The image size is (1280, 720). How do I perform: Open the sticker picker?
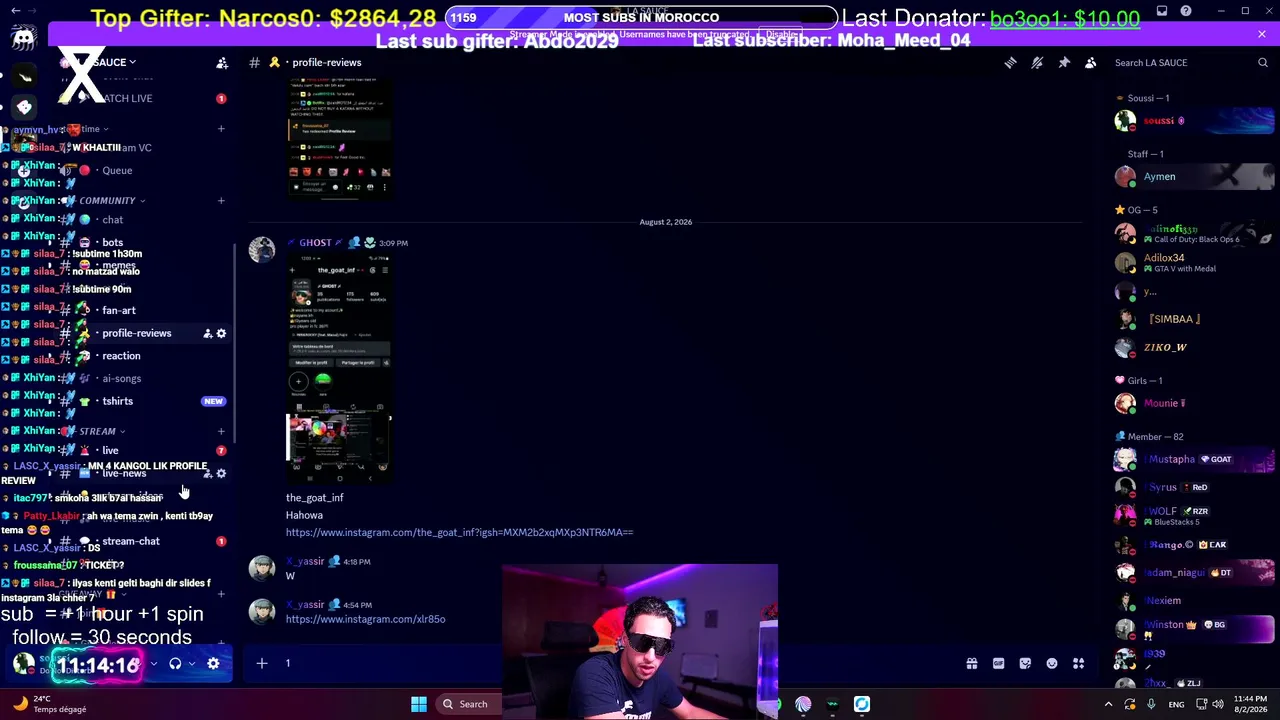pos(1025,663)
